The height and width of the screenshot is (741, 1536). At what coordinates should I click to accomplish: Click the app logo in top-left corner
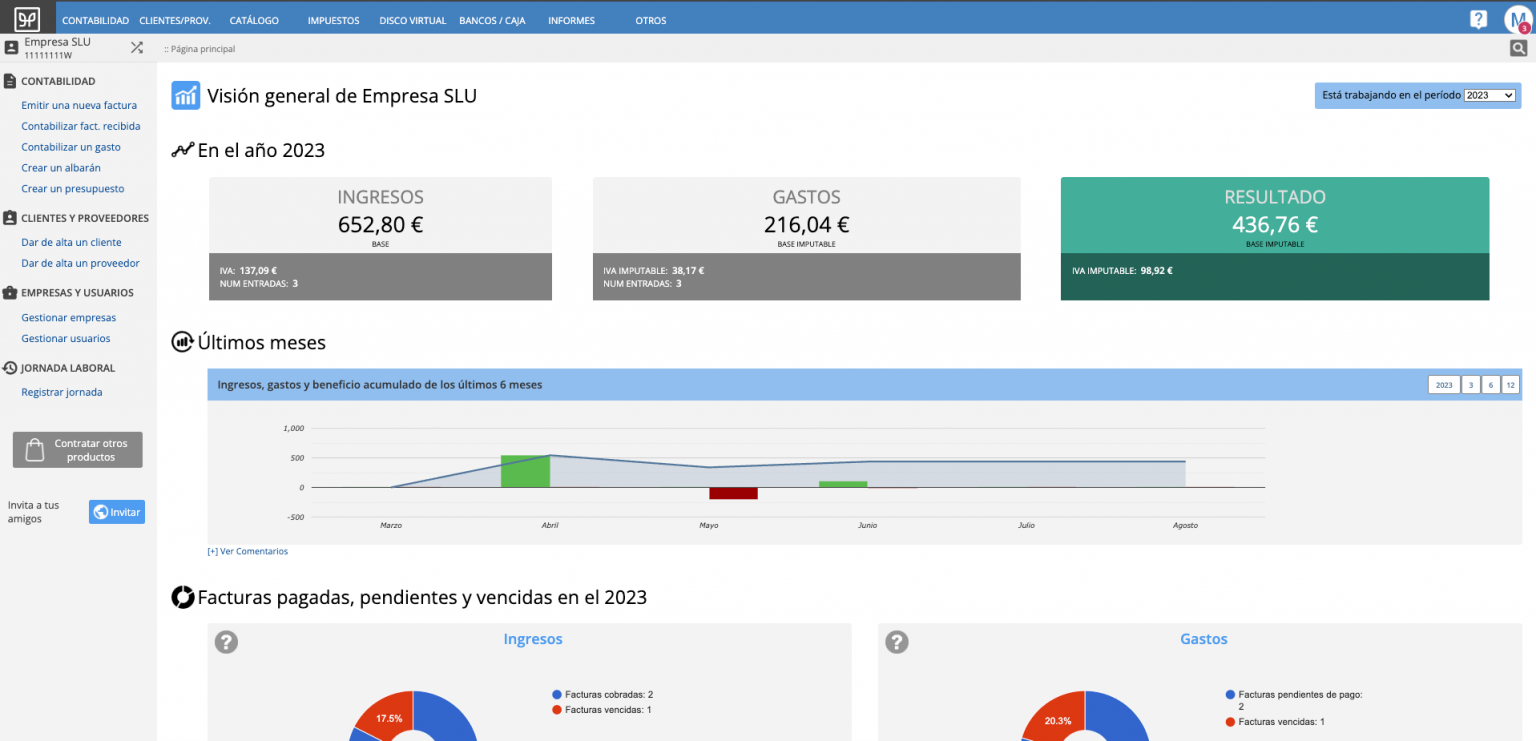pos(27,19)
